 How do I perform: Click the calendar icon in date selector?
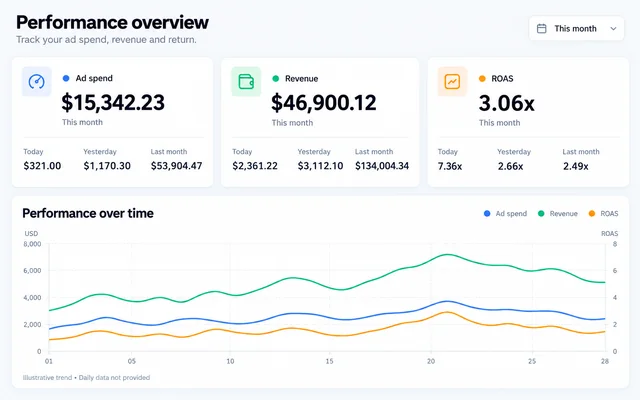pos(542,29)
